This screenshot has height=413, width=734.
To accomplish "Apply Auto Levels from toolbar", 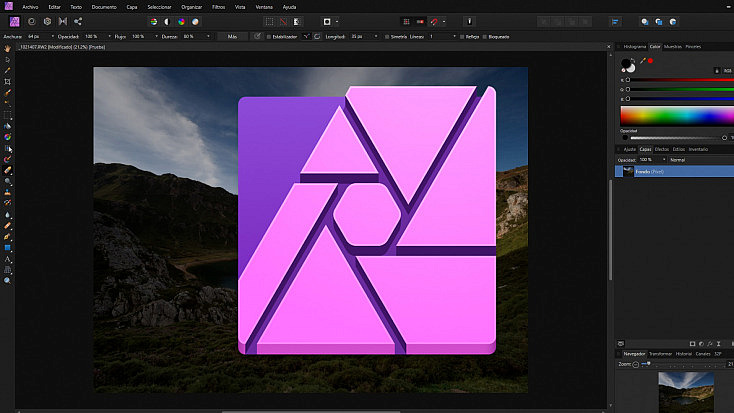I will point(154,22).
